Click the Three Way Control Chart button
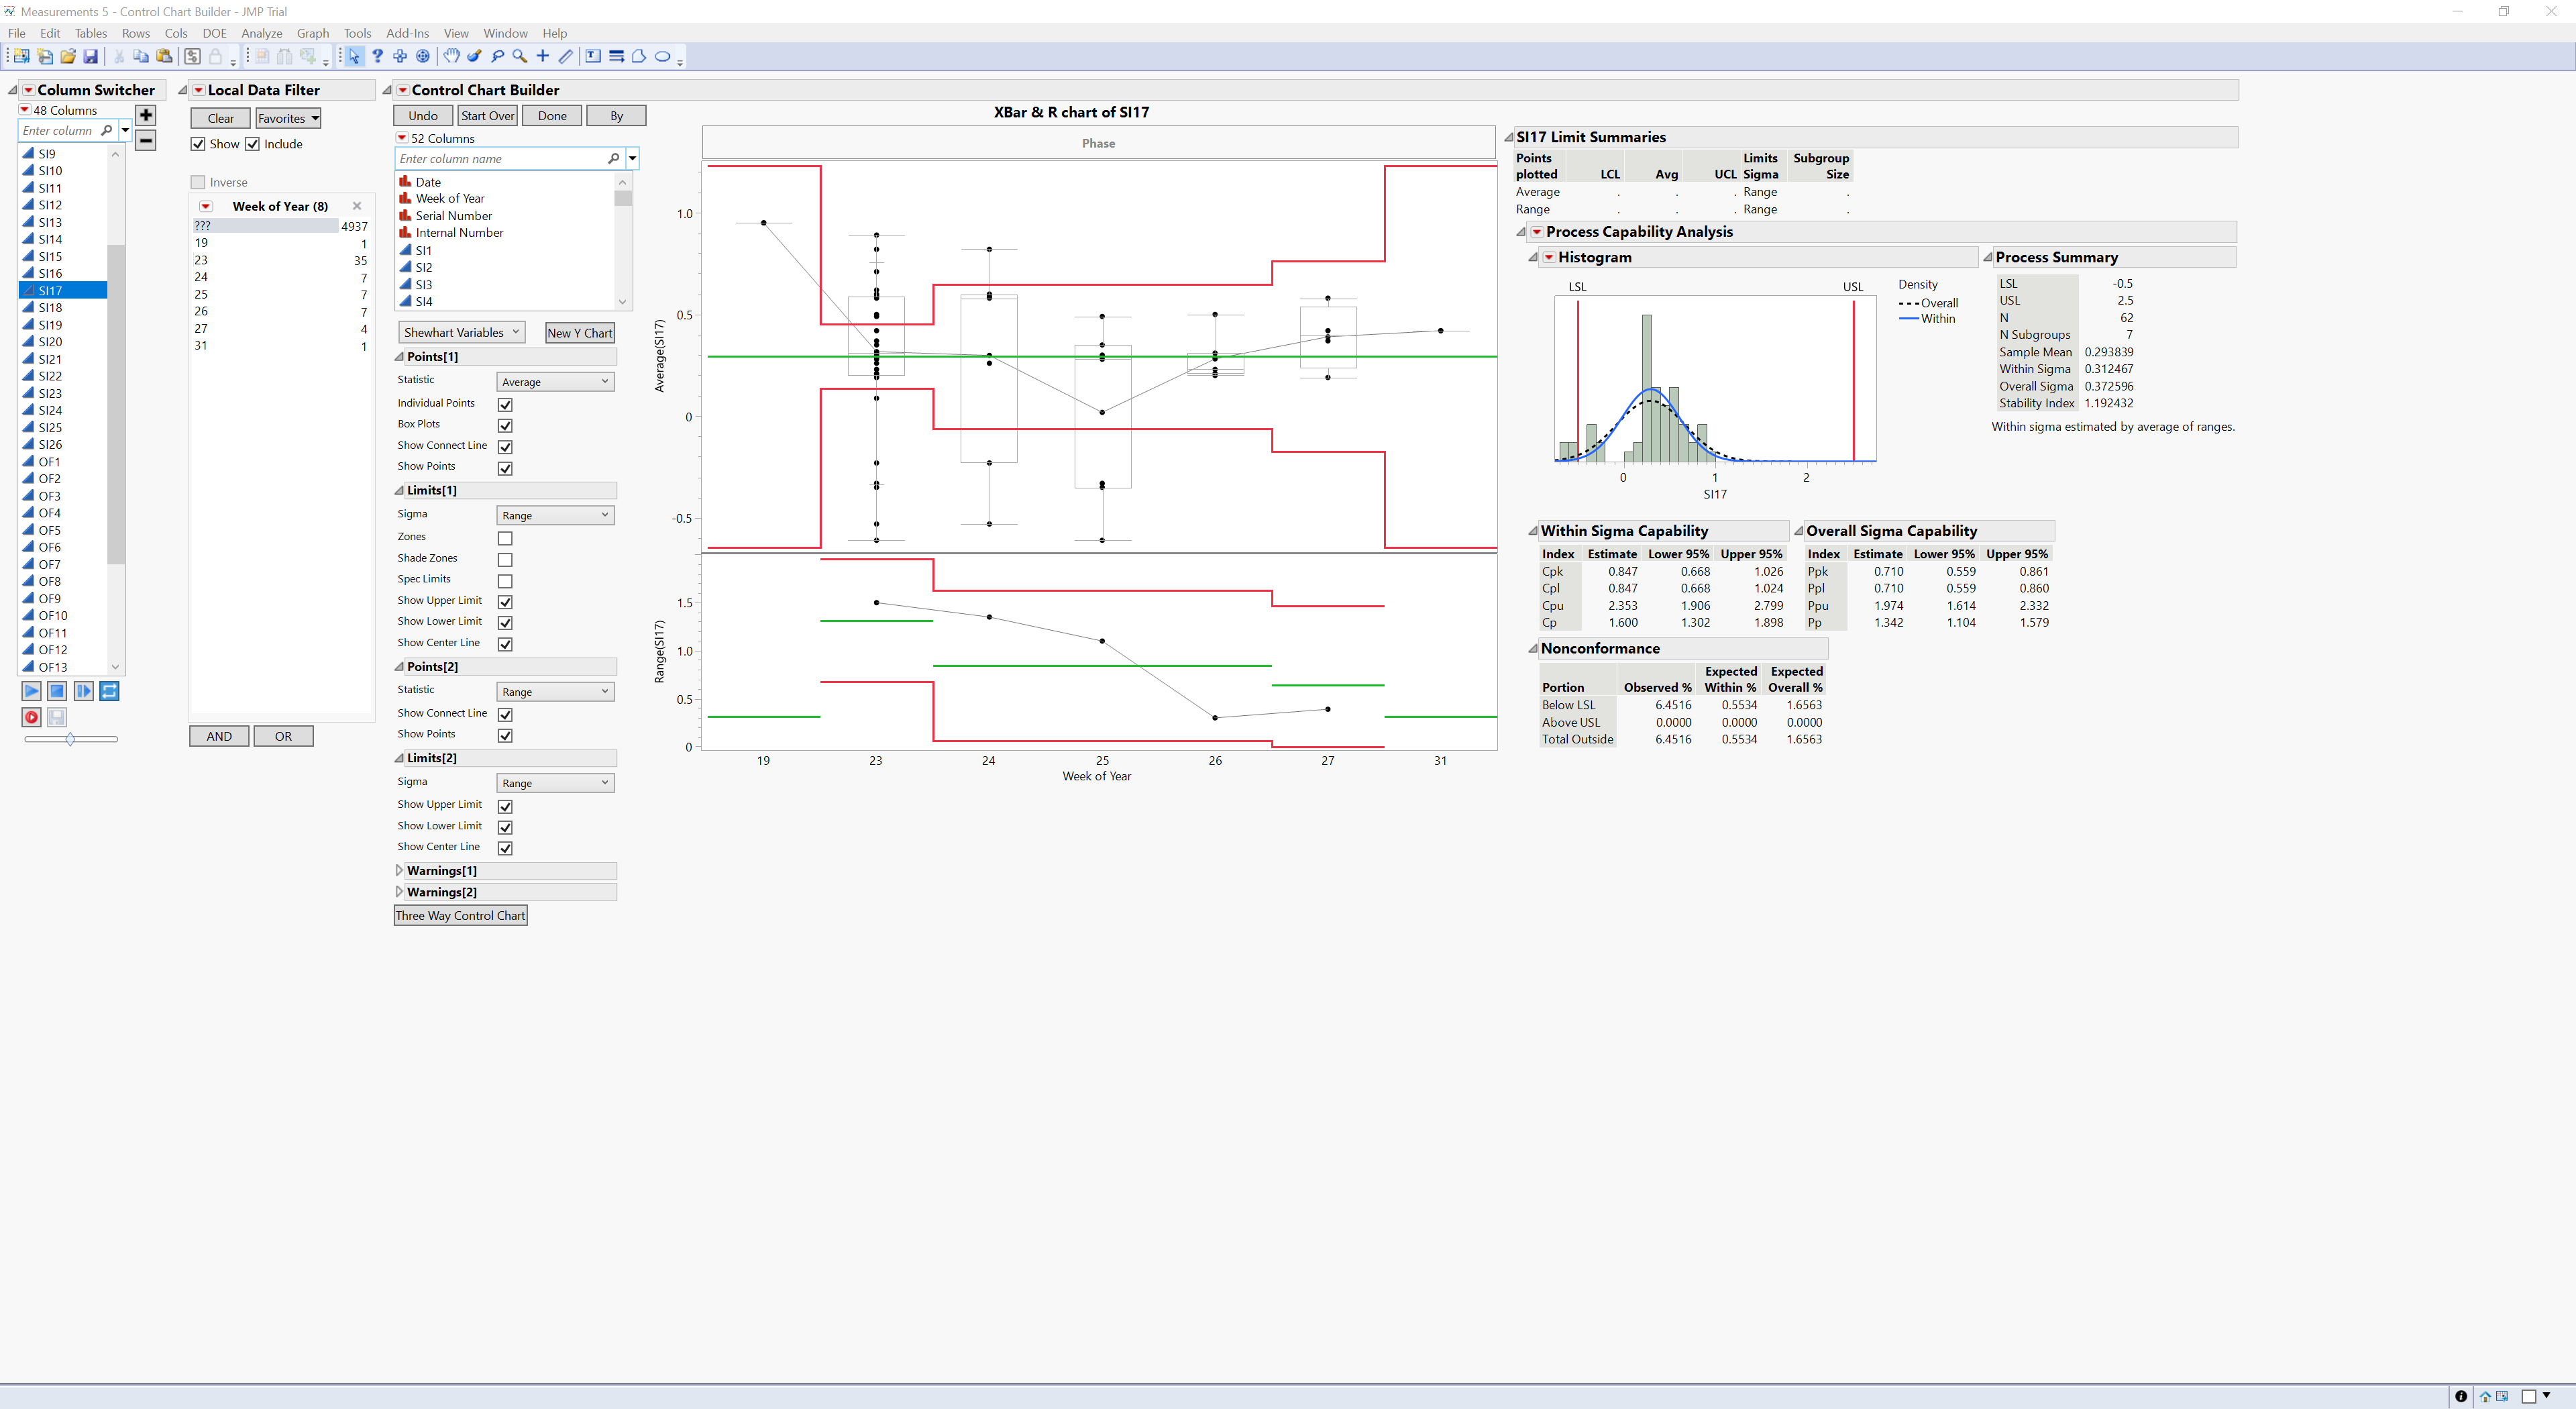The height and width of the screenshot is (1409, 2576). [x=460, y=915]
